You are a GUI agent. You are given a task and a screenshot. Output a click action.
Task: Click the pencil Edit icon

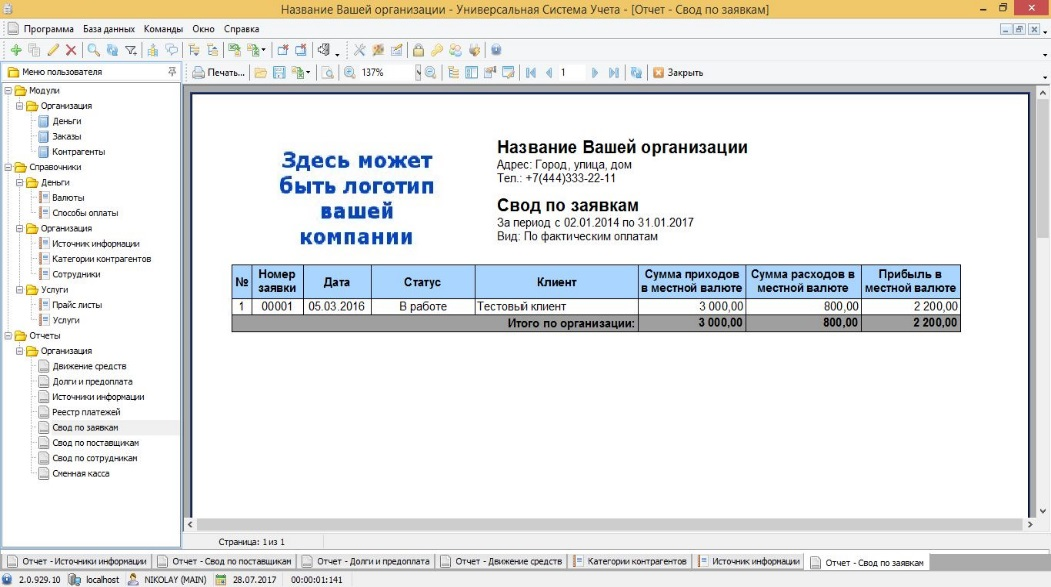point(53,50)
